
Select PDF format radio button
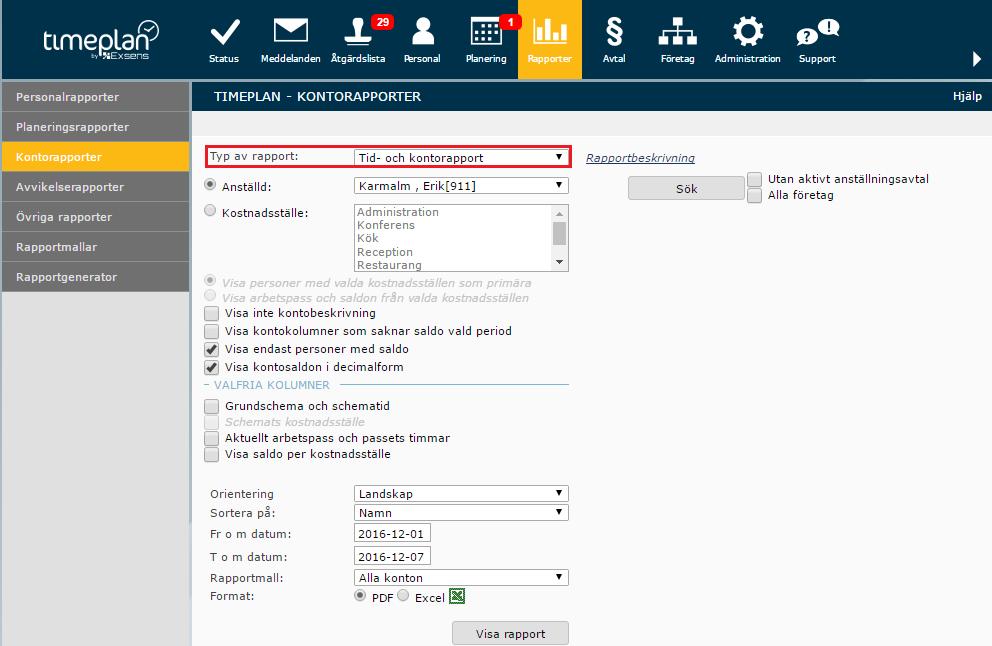360,595
